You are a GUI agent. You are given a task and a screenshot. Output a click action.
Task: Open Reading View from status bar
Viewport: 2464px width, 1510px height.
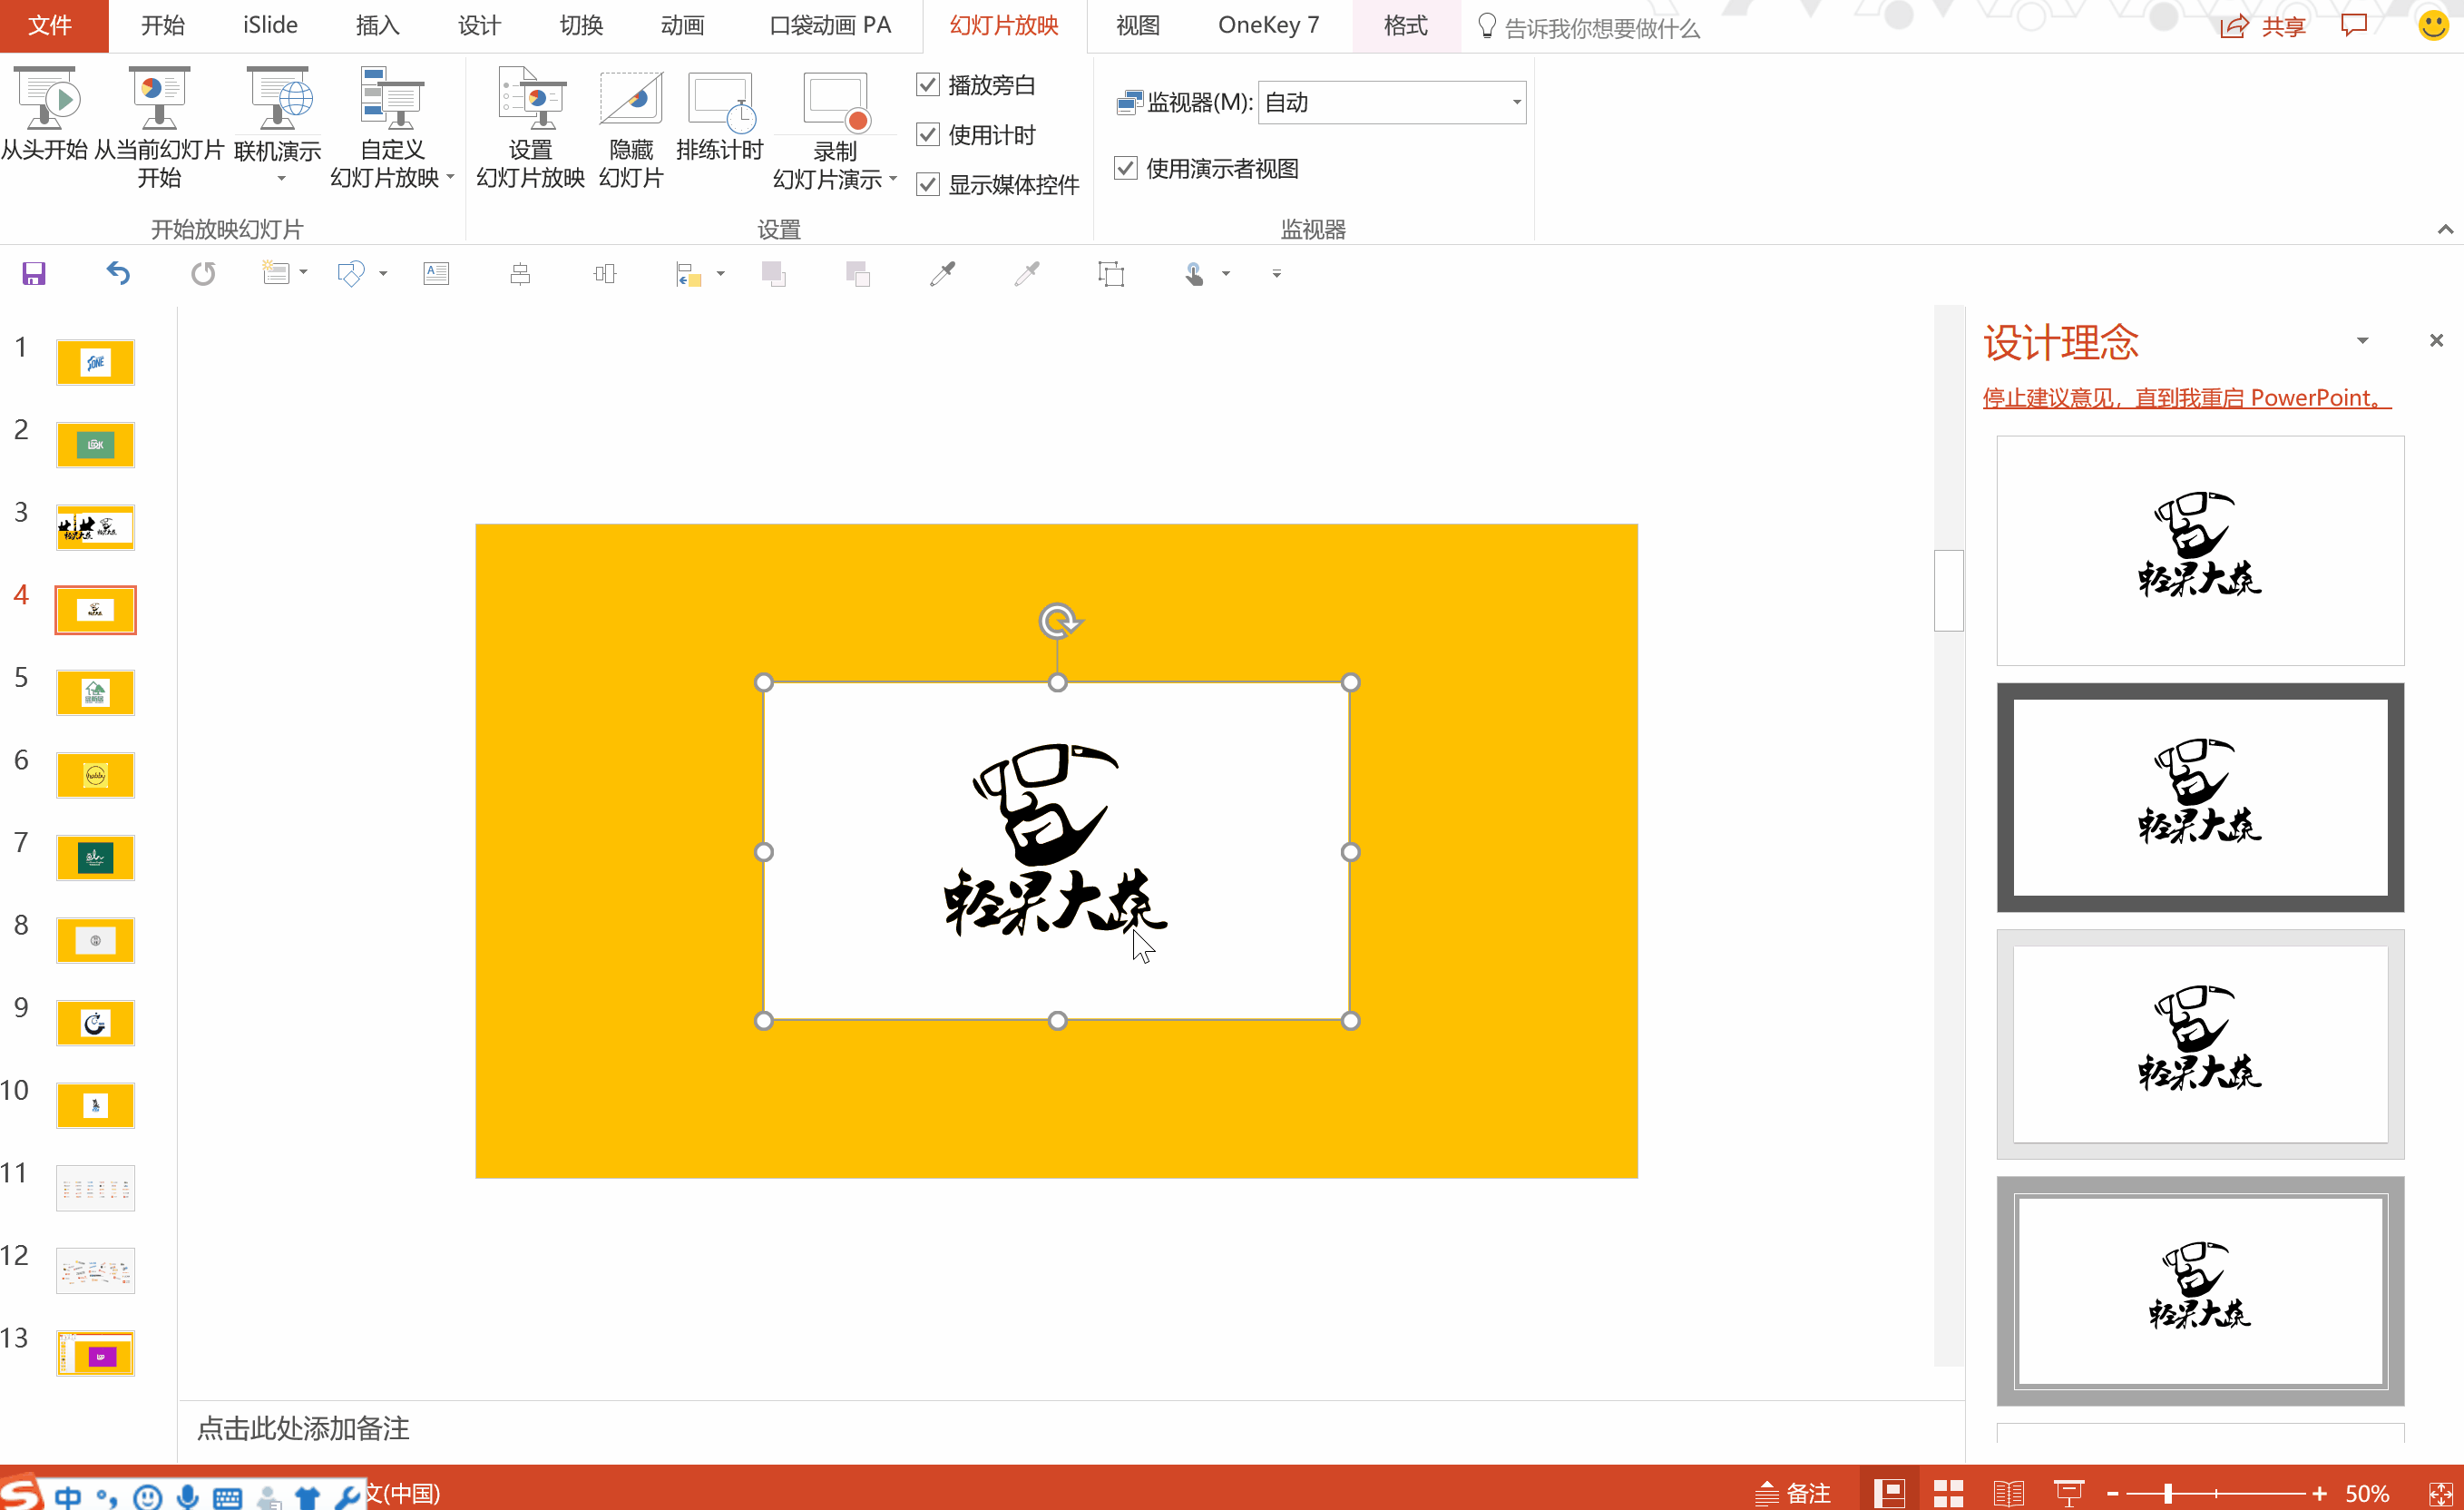pyautogui.click(x=2008, y=1493)
